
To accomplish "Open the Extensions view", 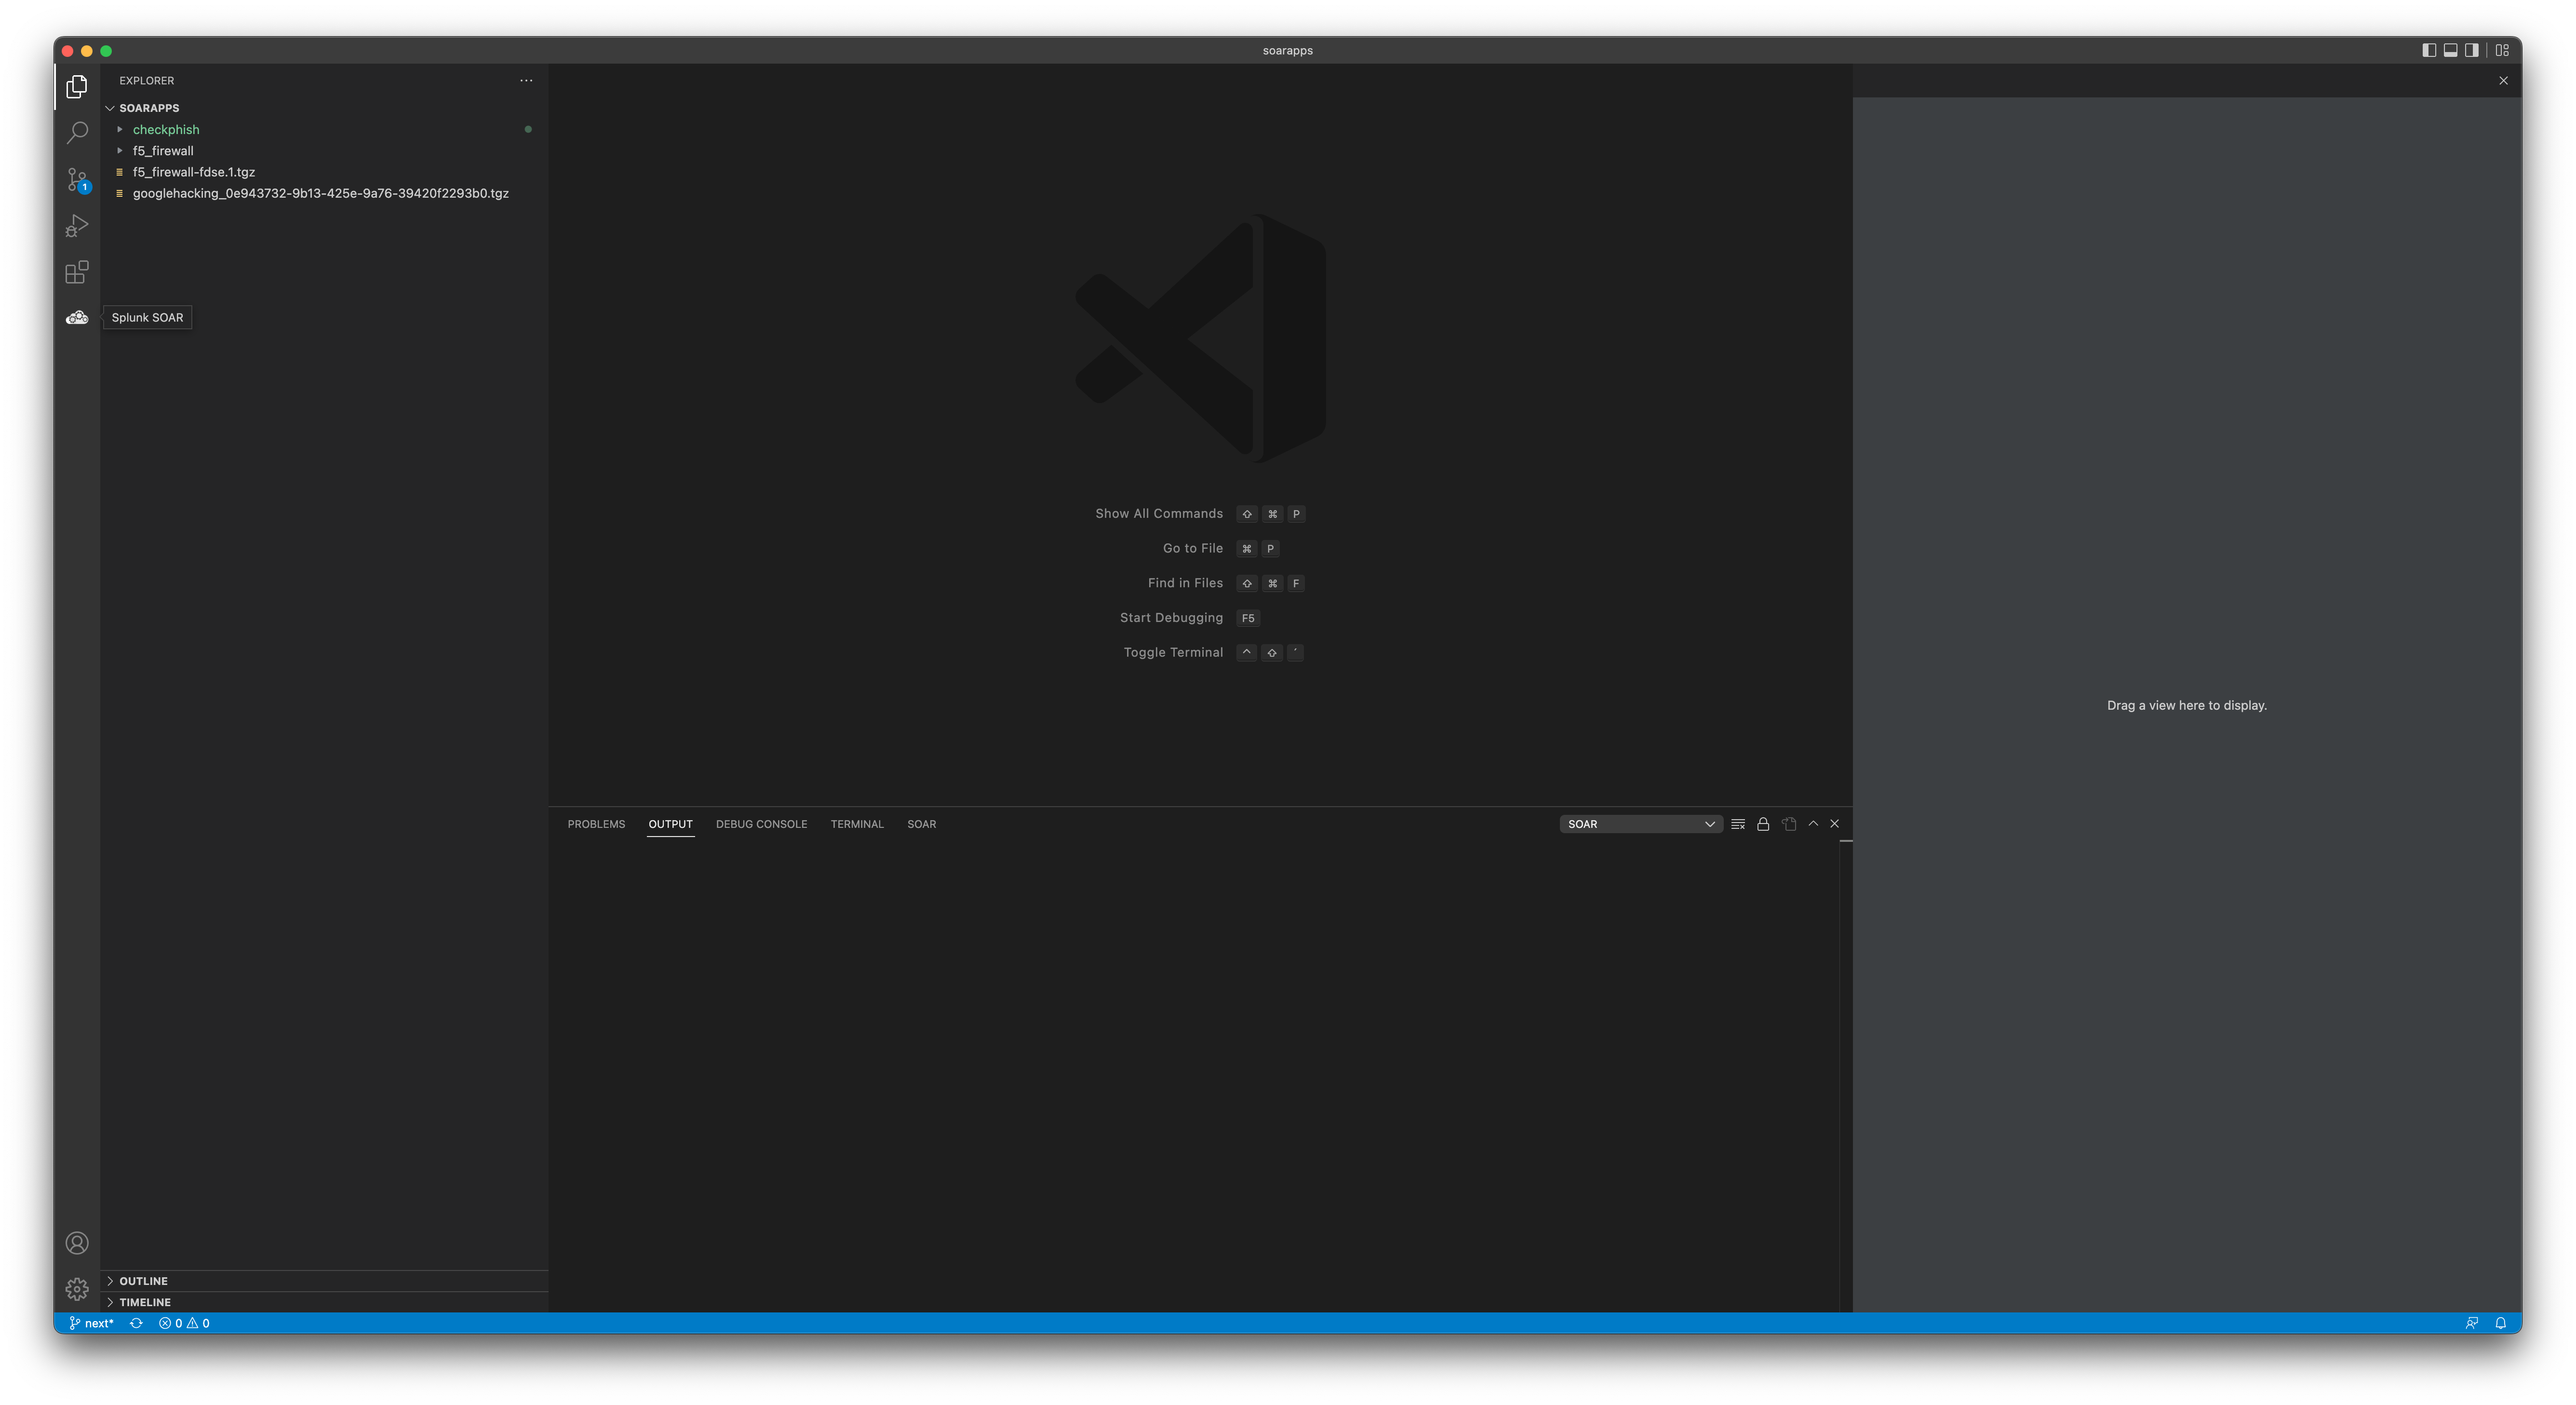I will click(77, 272).
